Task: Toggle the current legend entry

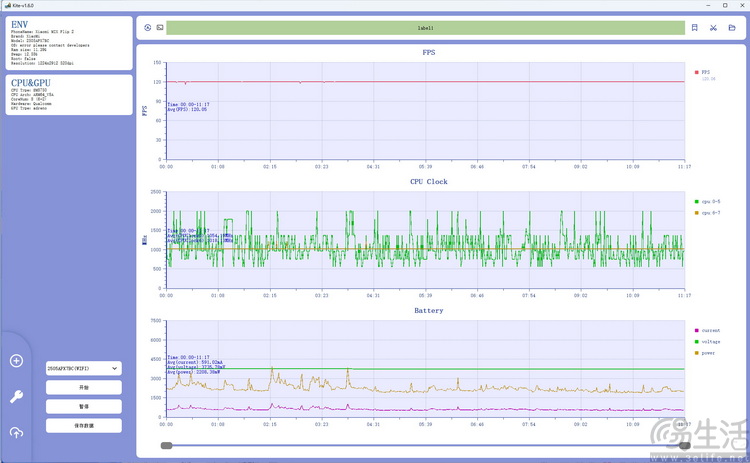Action: coord(707,331)
